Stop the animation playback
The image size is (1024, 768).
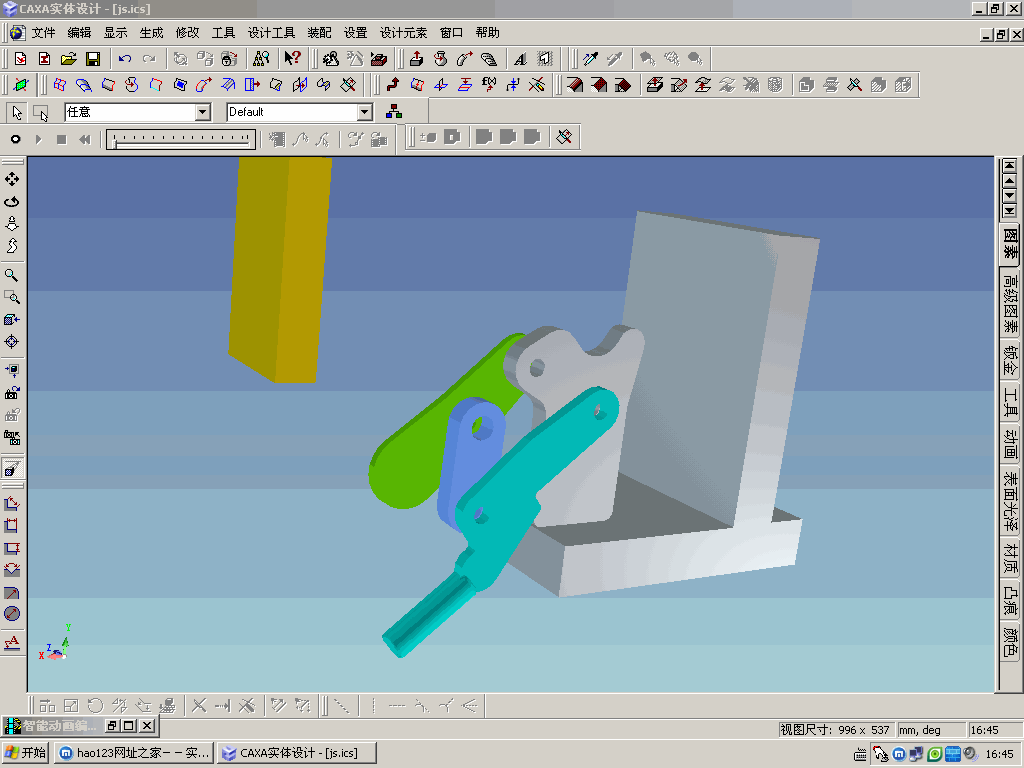click(61, 139)
